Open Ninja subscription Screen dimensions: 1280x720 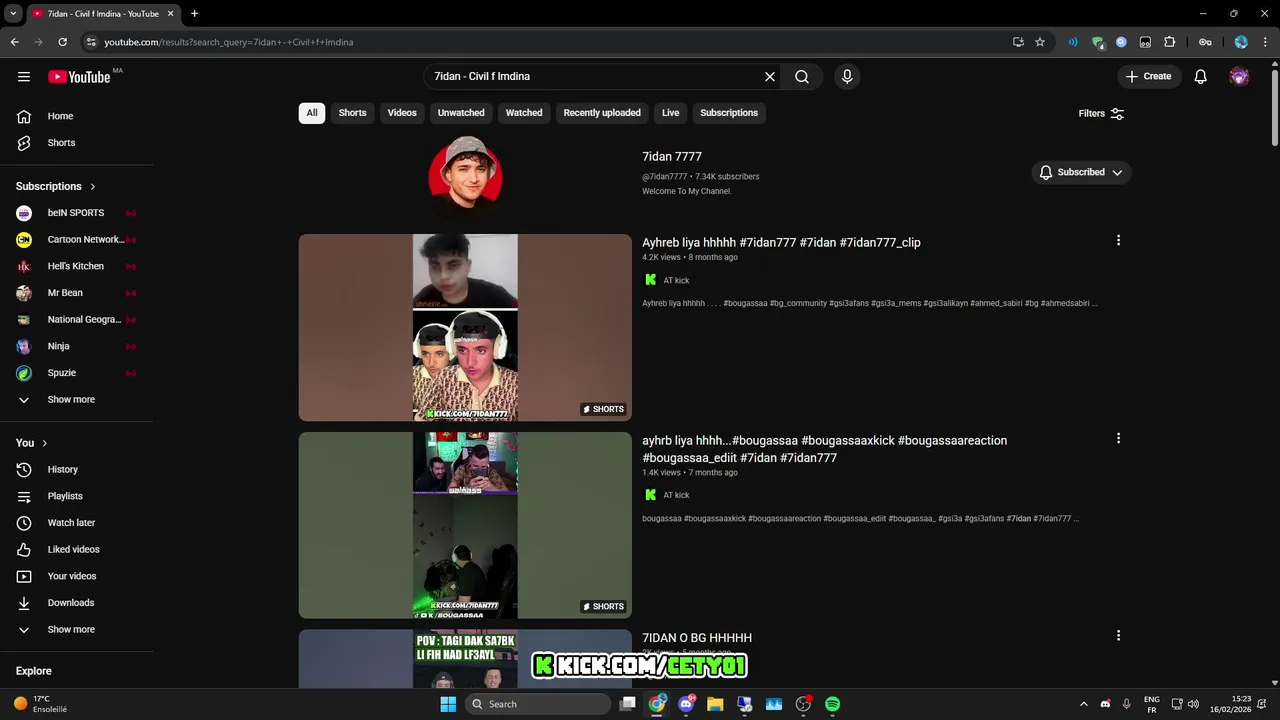77,346
